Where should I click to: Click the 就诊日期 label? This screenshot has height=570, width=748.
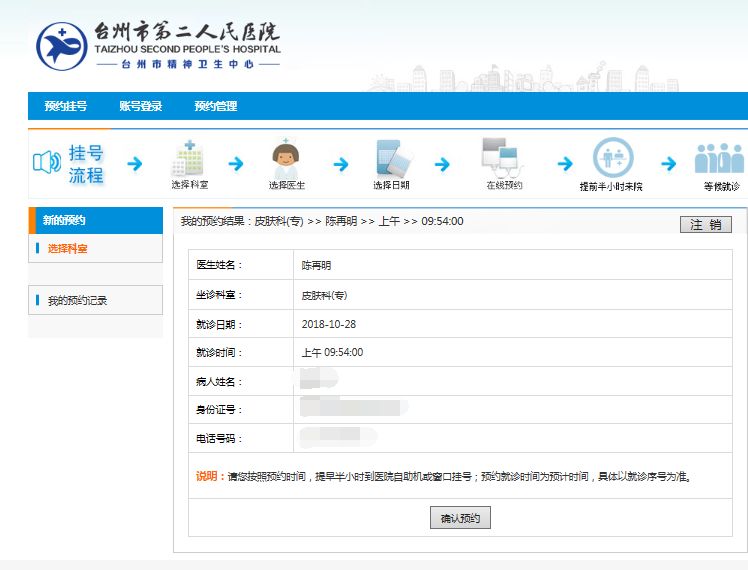[x=219, y=325]
